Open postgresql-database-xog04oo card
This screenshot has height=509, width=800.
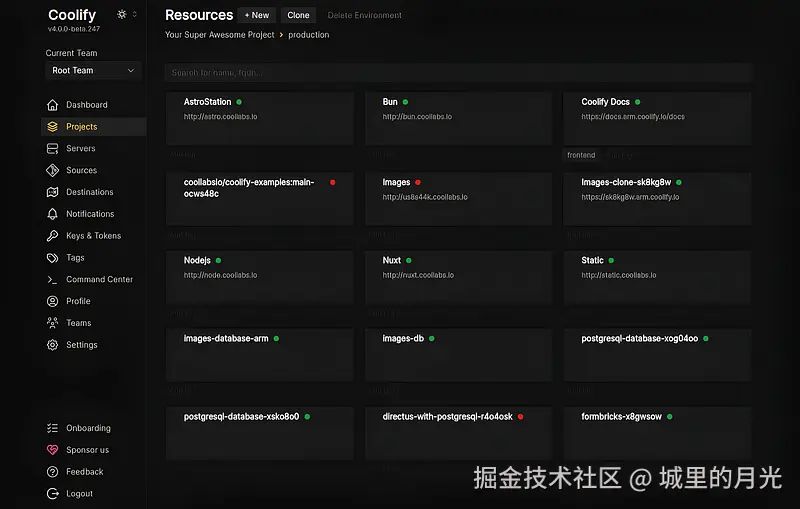click(657, 355)
